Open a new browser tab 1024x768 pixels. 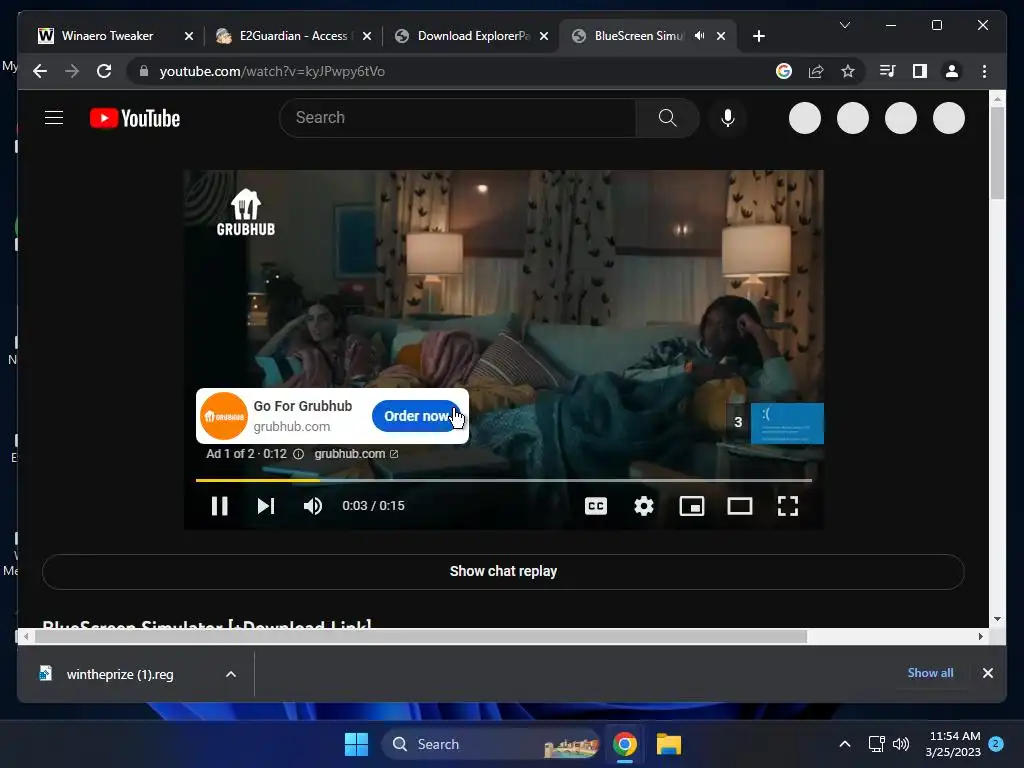click(x=758, y=36)
